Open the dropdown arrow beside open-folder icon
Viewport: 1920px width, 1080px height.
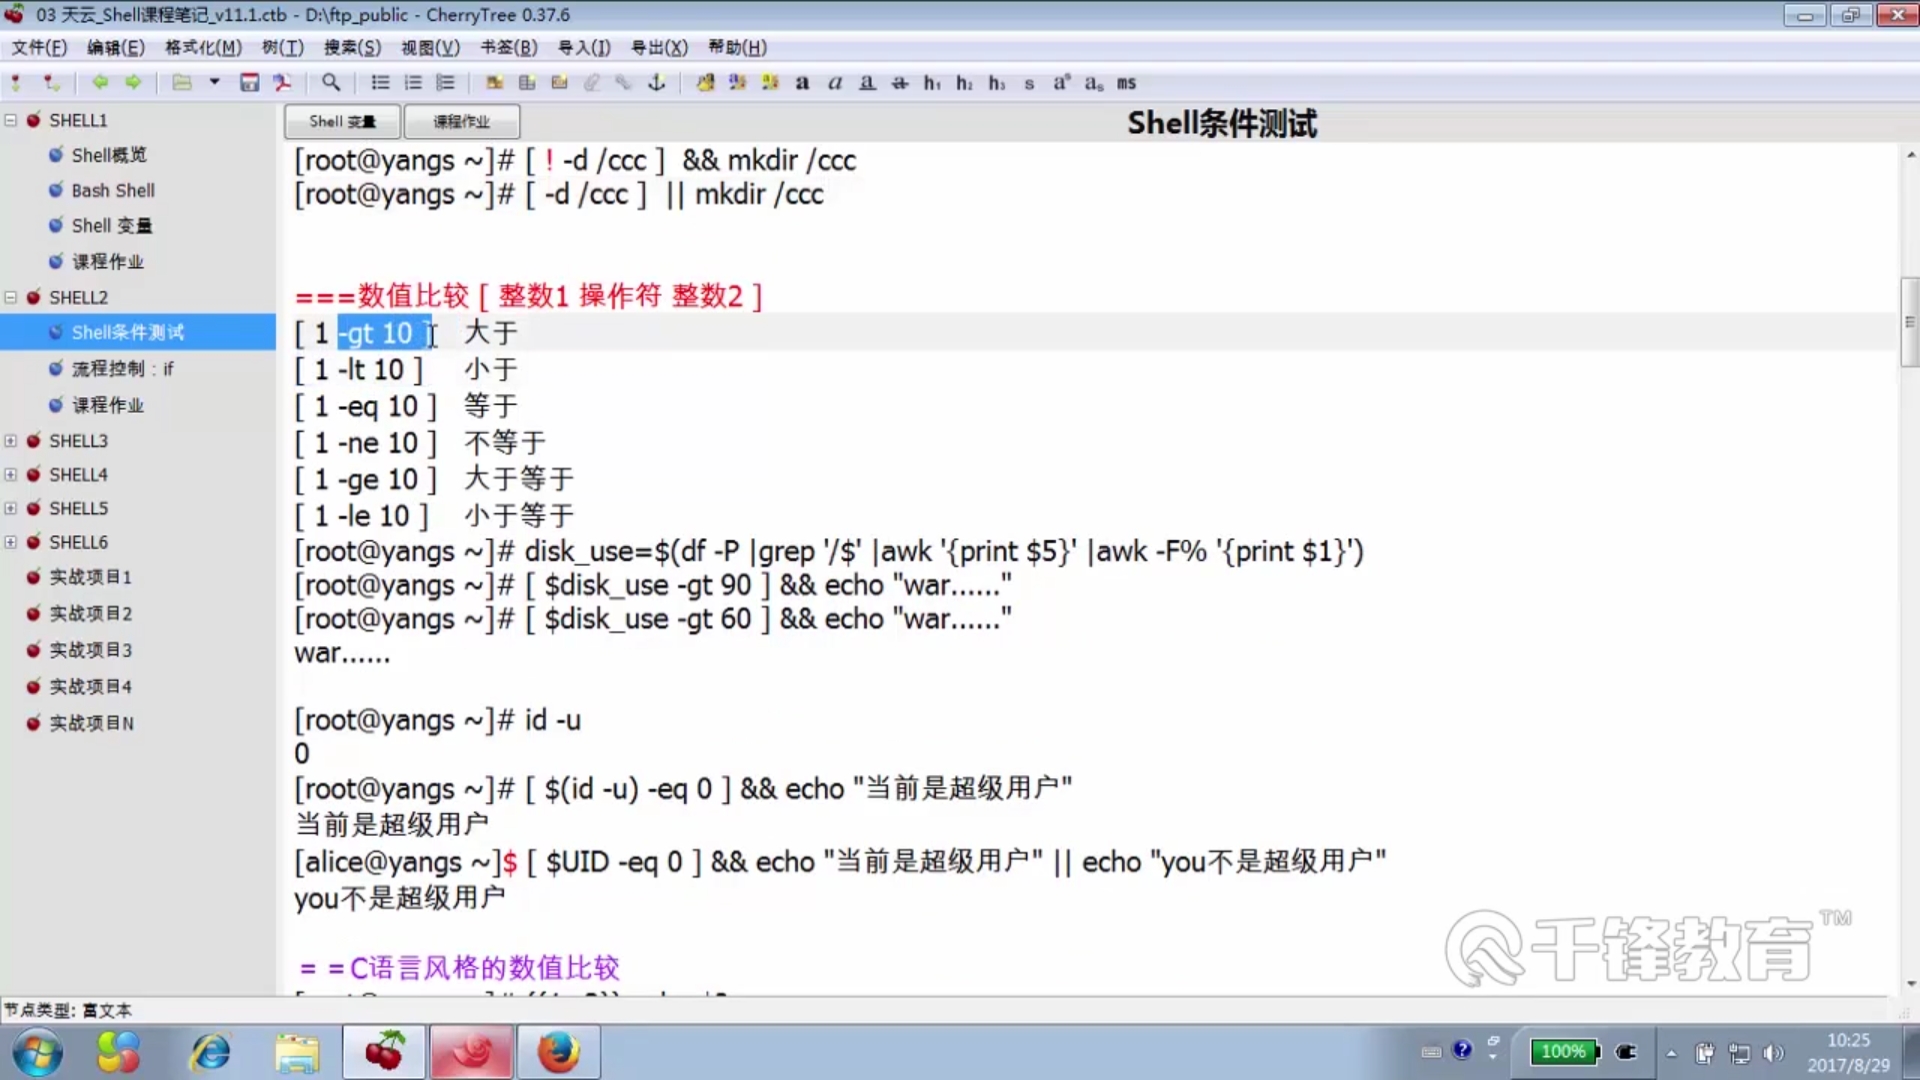[214, 83]
